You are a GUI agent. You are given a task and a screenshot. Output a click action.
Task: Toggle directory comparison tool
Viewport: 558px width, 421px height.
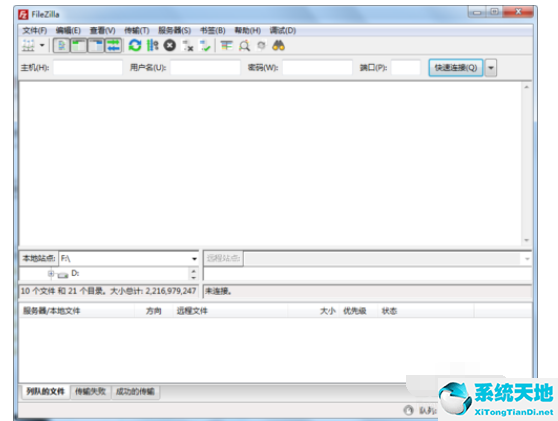tap(244, 46)
